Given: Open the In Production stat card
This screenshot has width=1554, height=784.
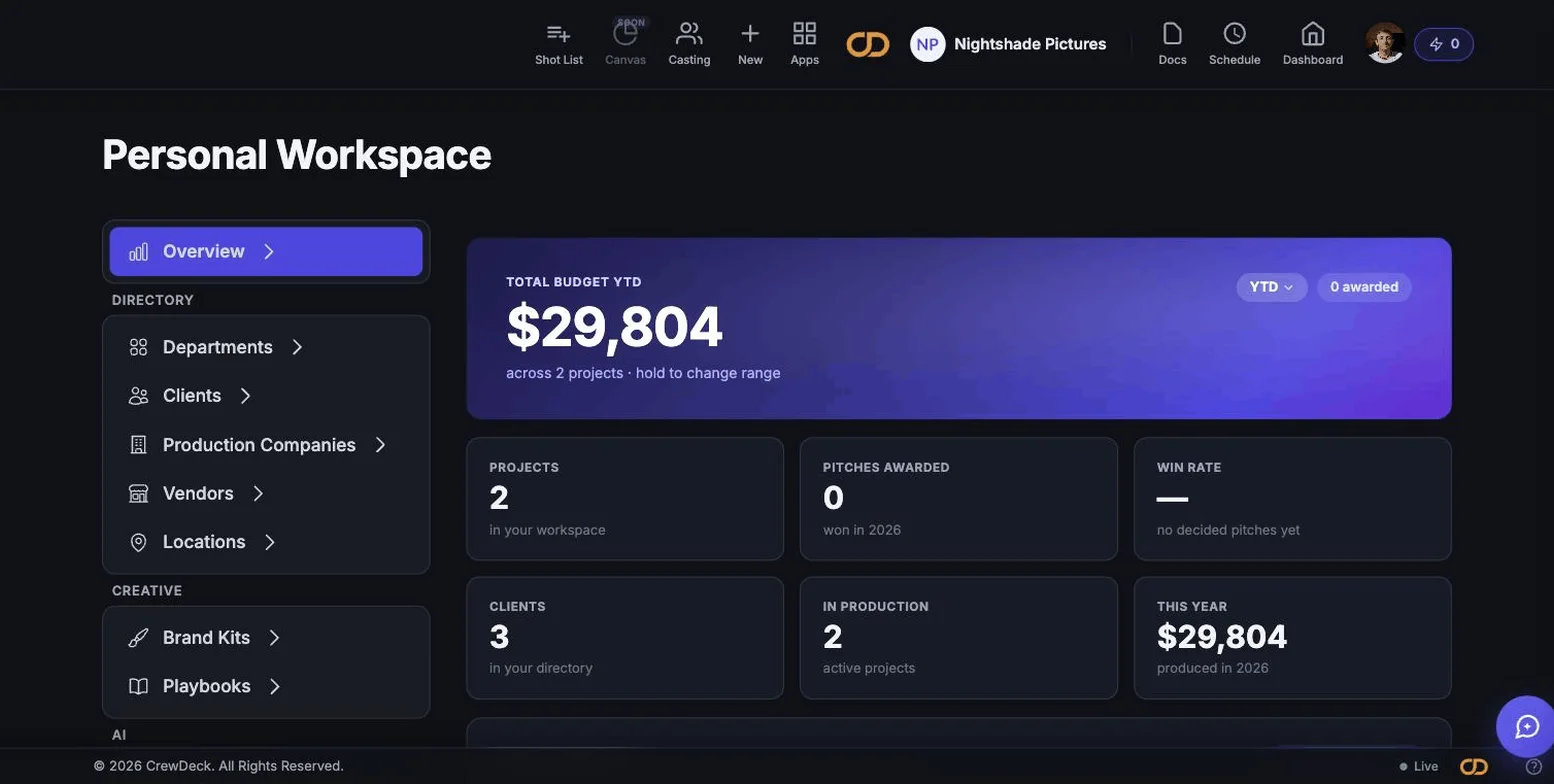Looking at the screenshot, I should click(959, 638).
